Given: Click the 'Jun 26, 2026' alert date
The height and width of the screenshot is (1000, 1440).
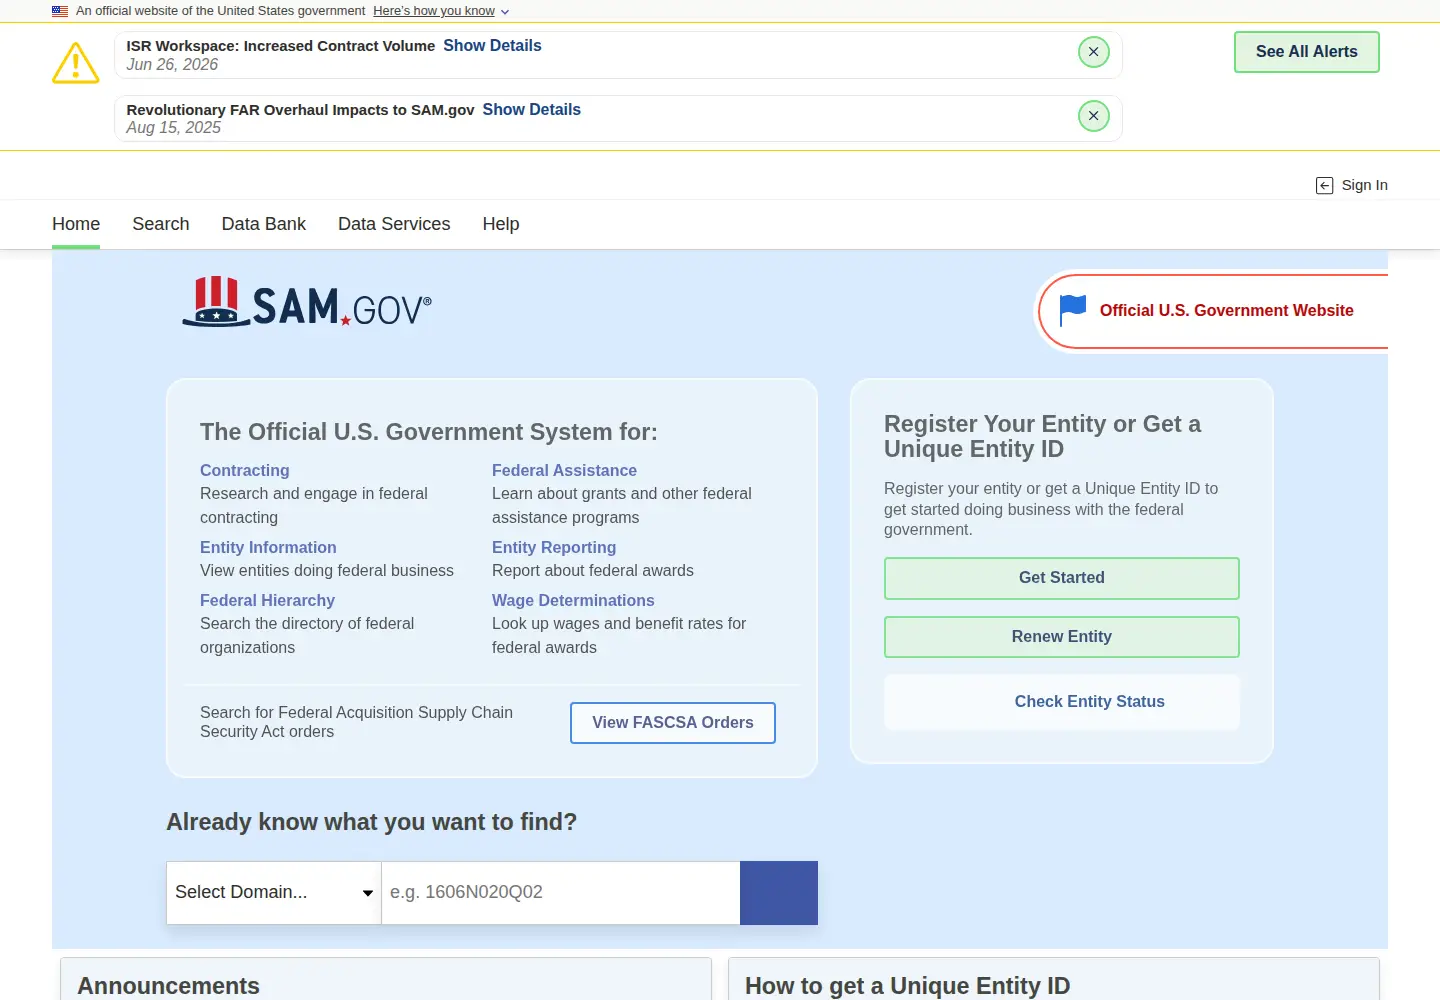Looking at the screenshot, I should [172, 65].
